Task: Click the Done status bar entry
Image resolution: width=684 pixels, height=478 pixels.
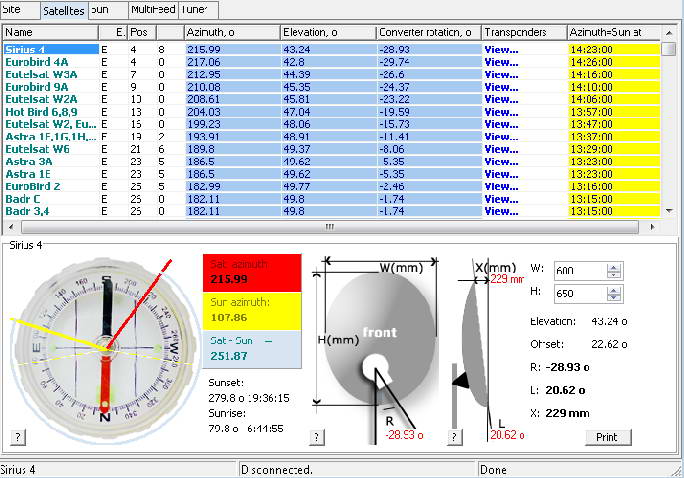Action: [576, 470]
